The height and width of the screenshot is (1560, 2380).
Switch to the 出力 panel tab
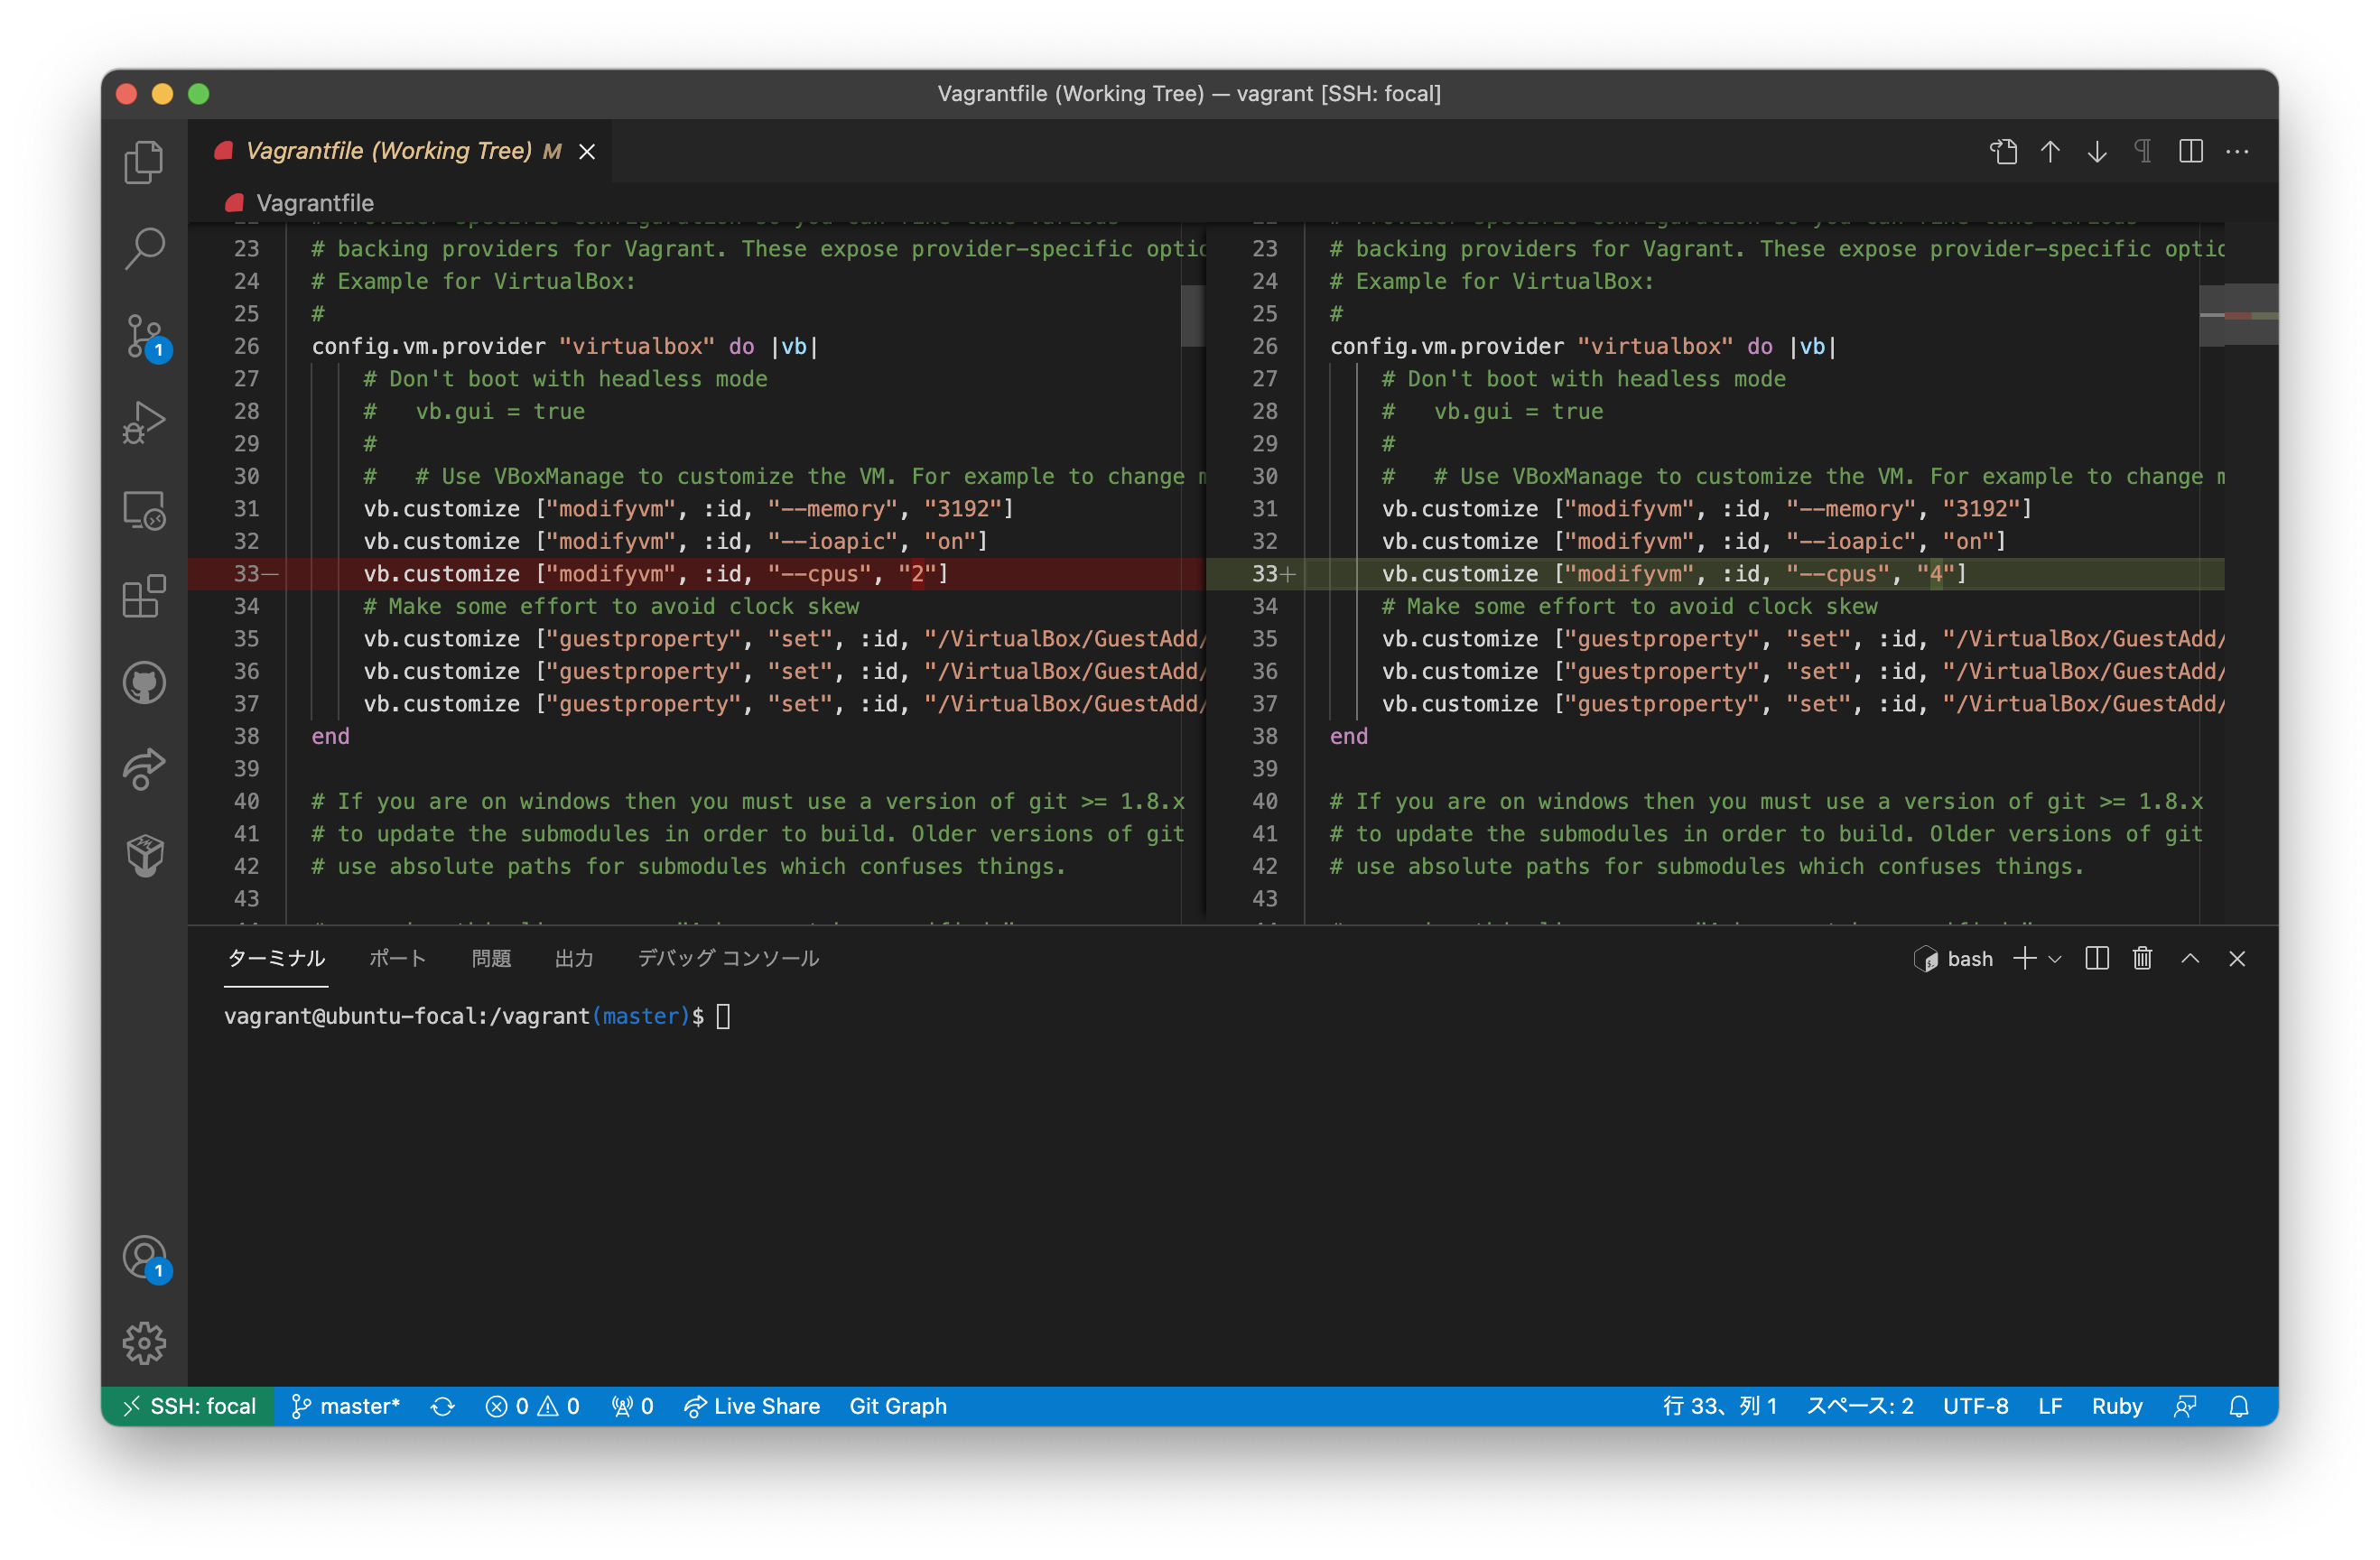click(x=574, y=959)
